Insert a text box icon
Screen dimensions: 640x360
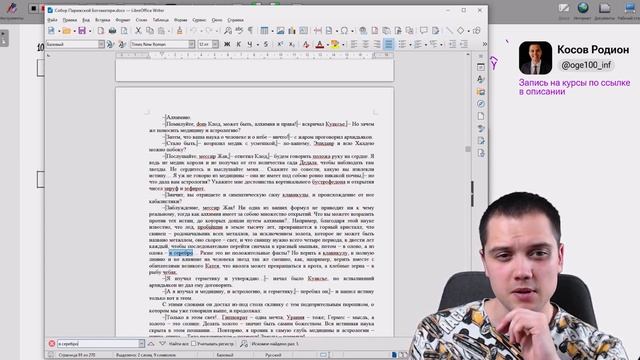[x=303, y=31]
